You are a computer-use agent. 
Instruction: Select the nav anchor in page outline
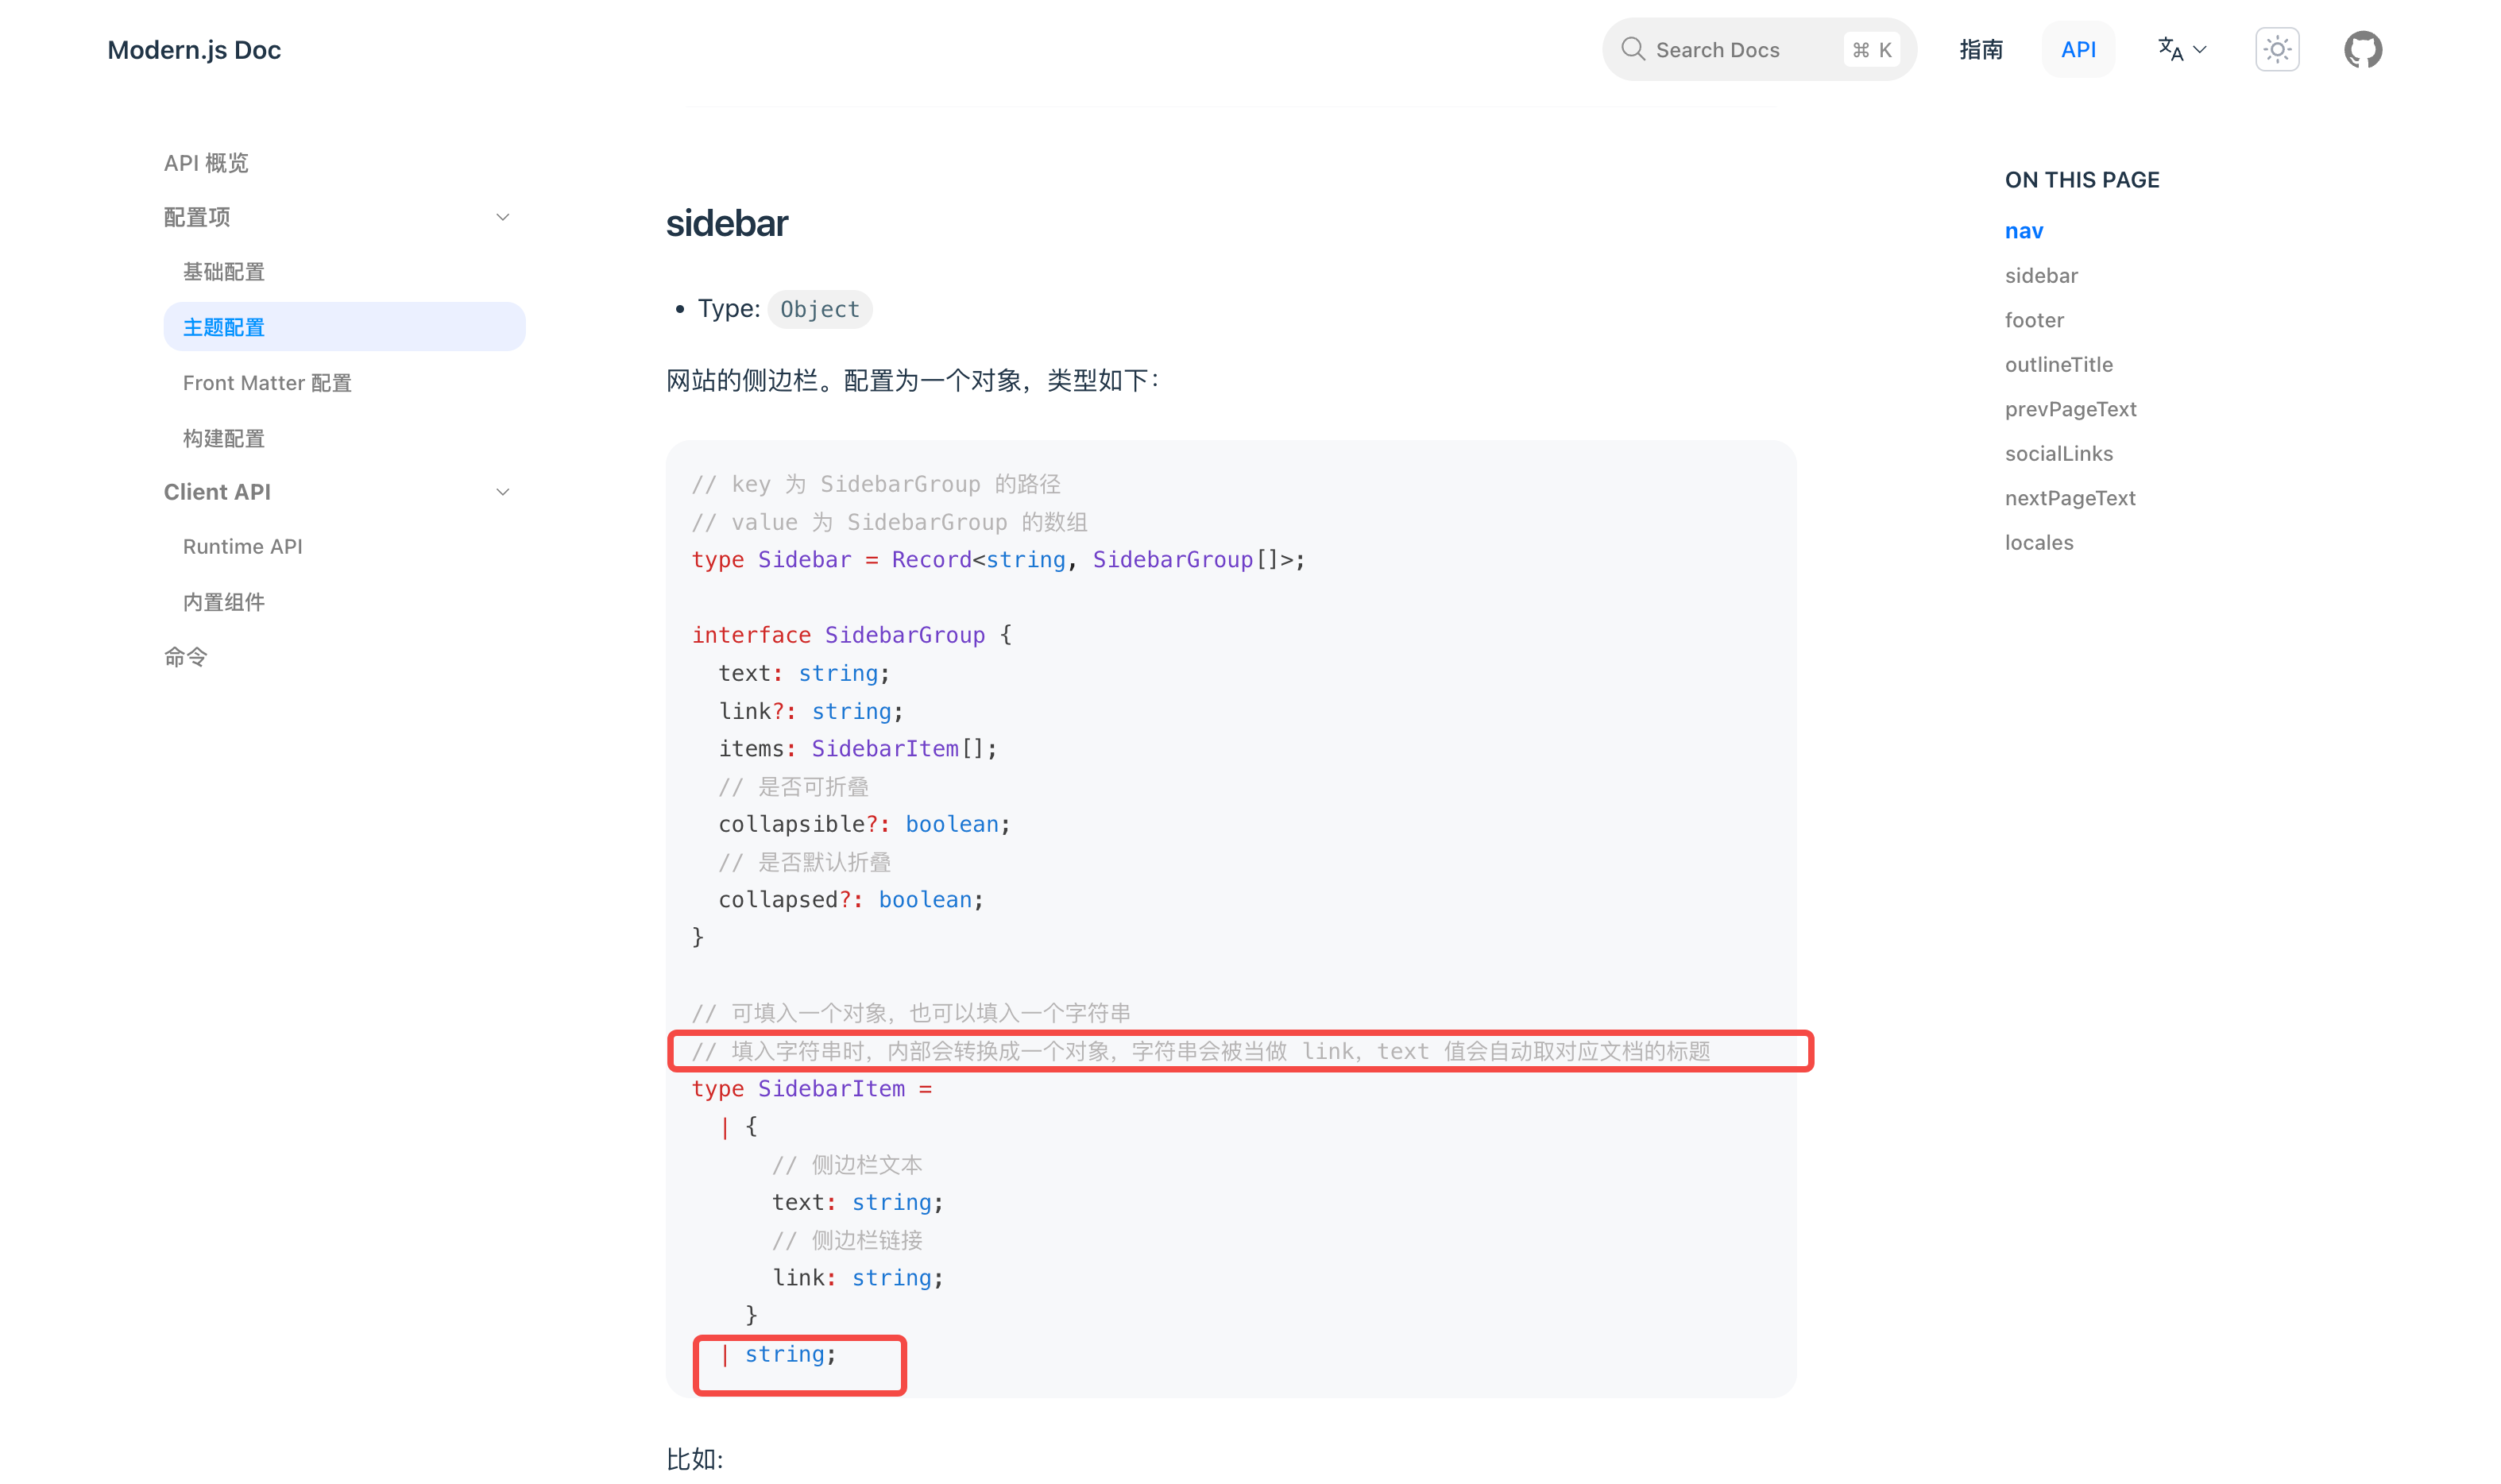click(2023, 230)
